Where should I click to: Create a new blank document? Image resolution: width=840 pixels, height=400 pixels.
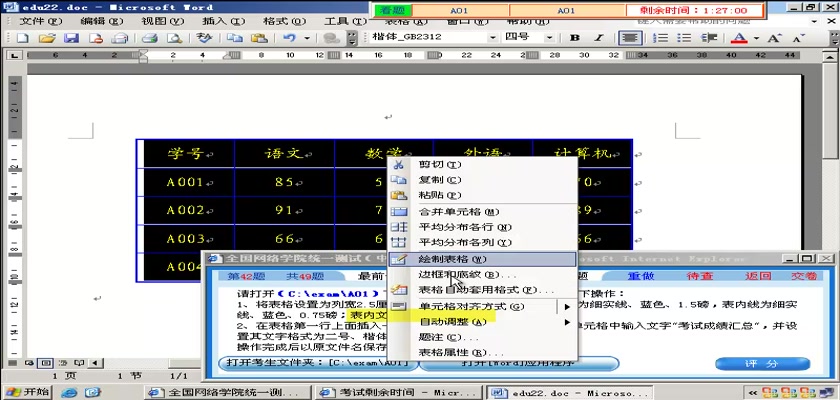pyautogui.click(x=23, y=38)
